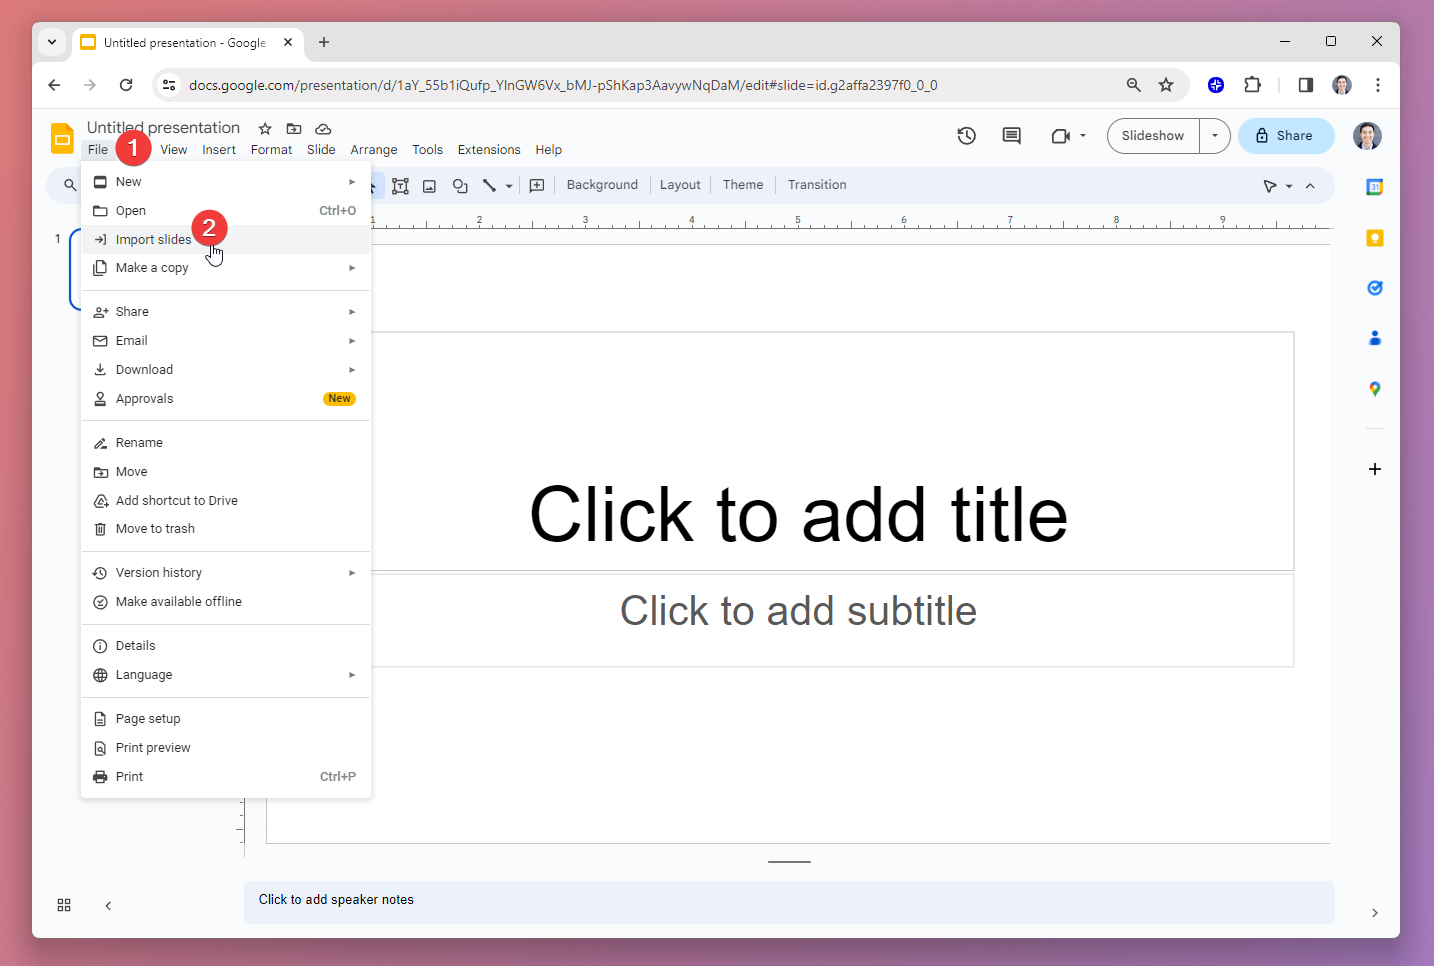This screenshot has width=1434, height=966.
Task: Expand the Language submenu
Action: 226,675
